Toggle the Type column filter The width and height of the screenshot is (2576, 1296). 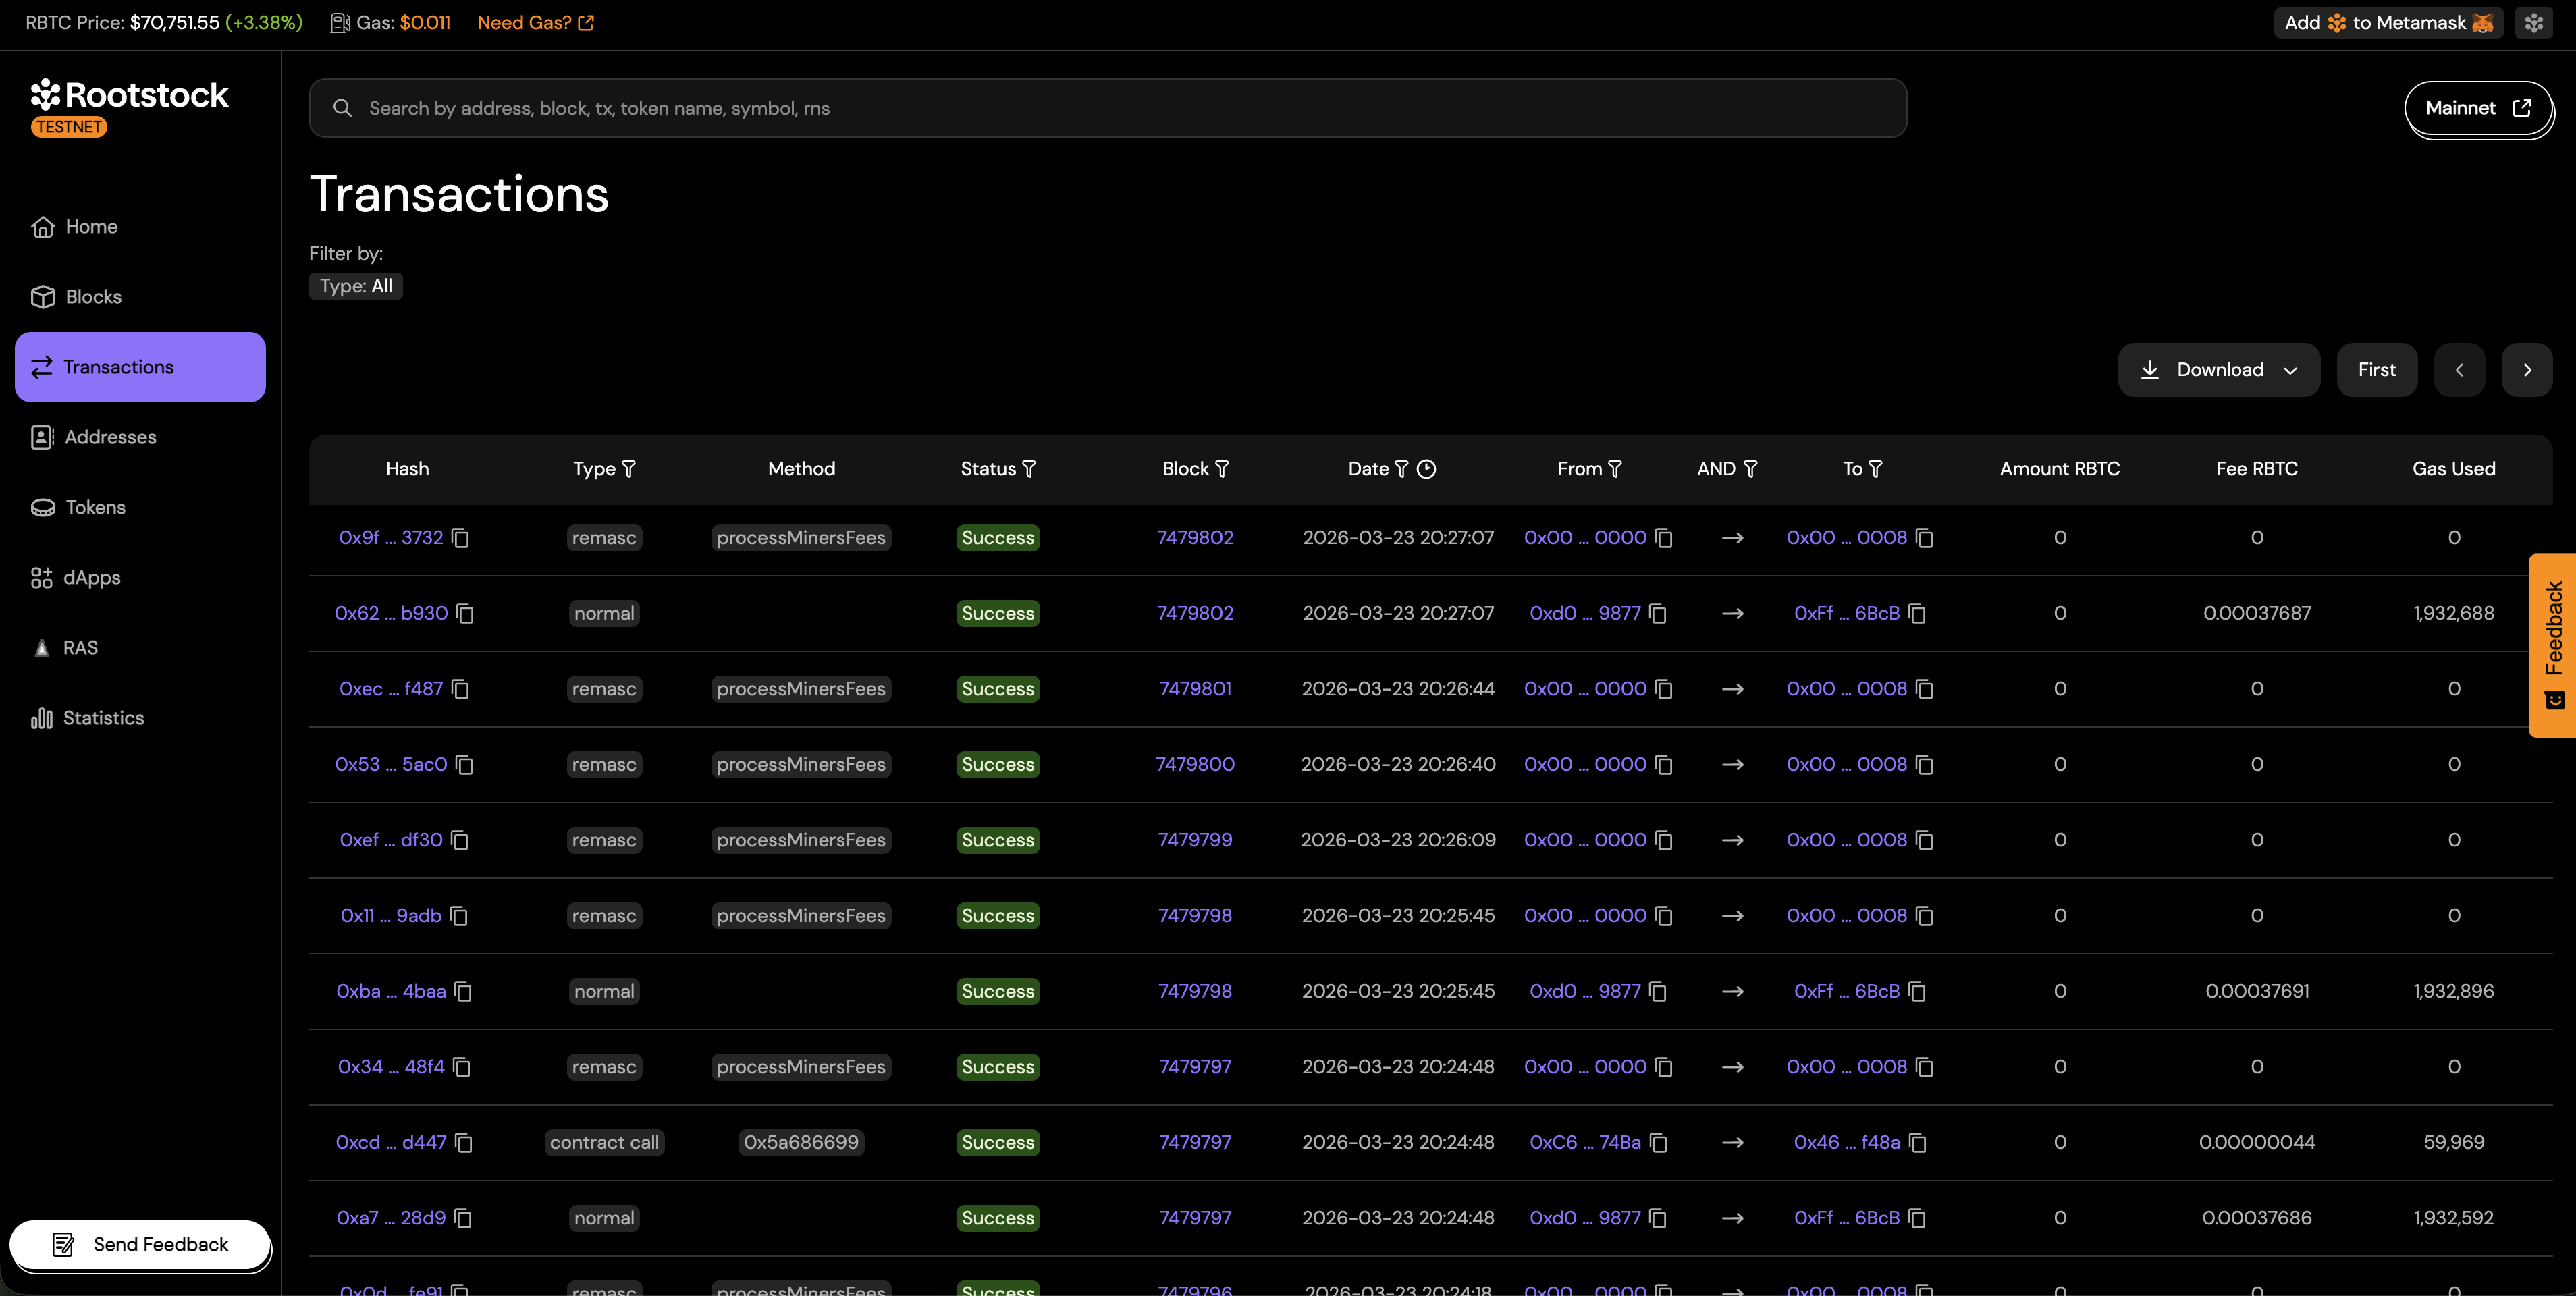click(629, 469)
